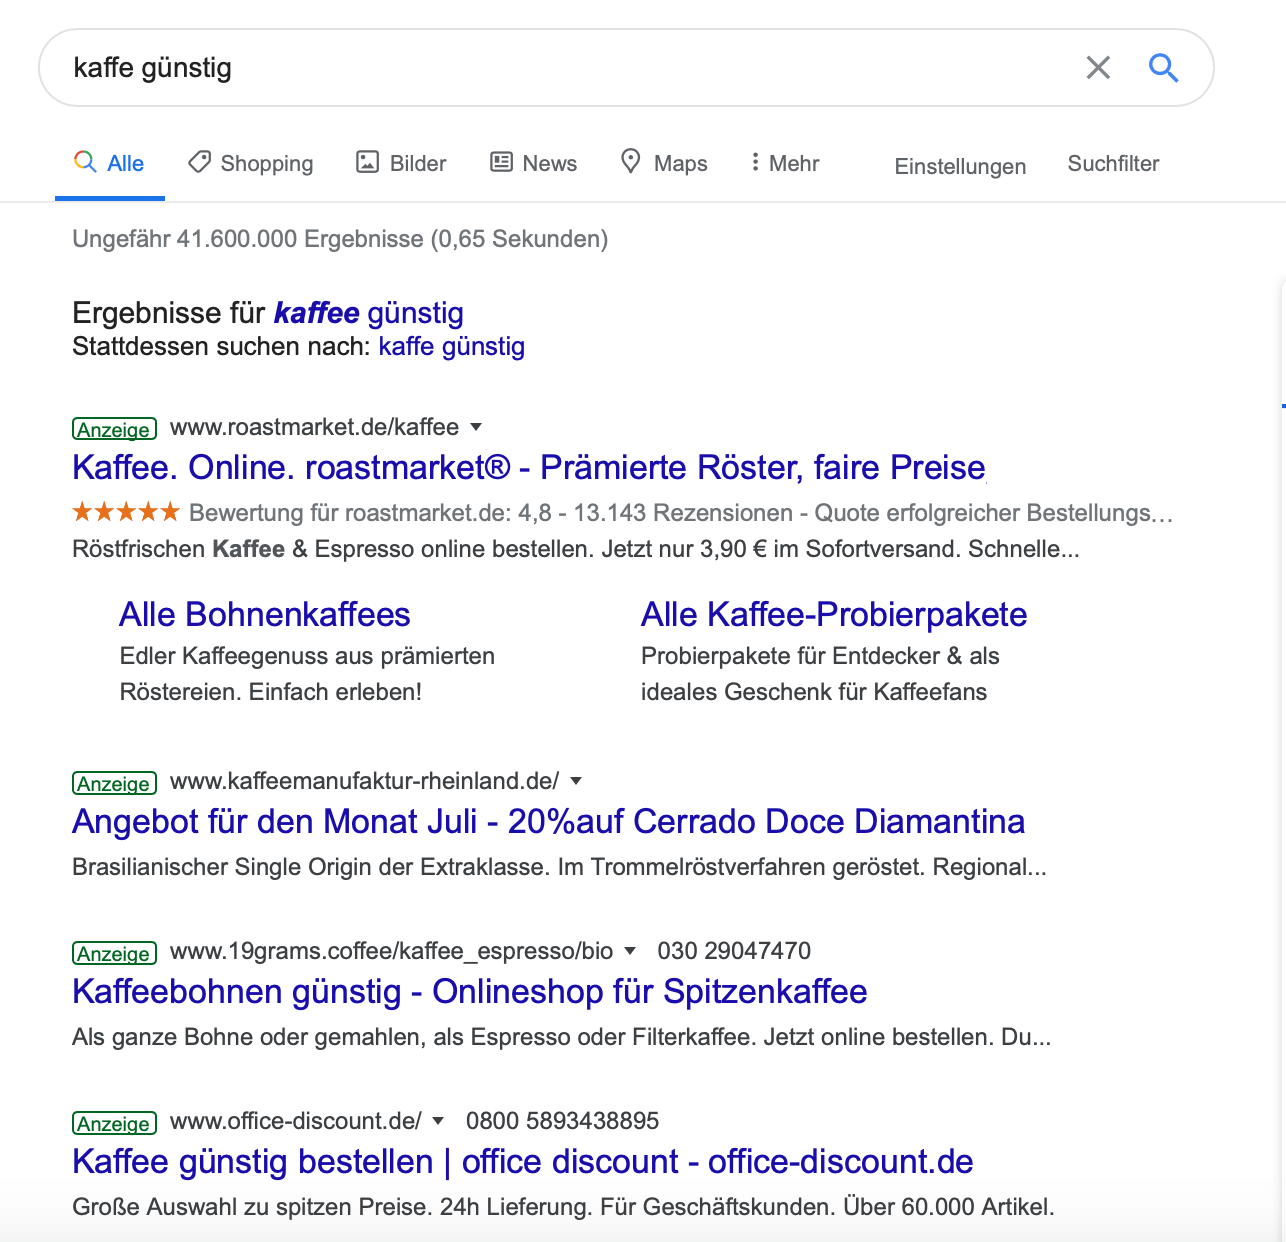The height and width of the screenshot is (1242, 1286).
Task: Expand dropdown arrow next to office-discount.de URL
Action: click(x=438, y=1121)
